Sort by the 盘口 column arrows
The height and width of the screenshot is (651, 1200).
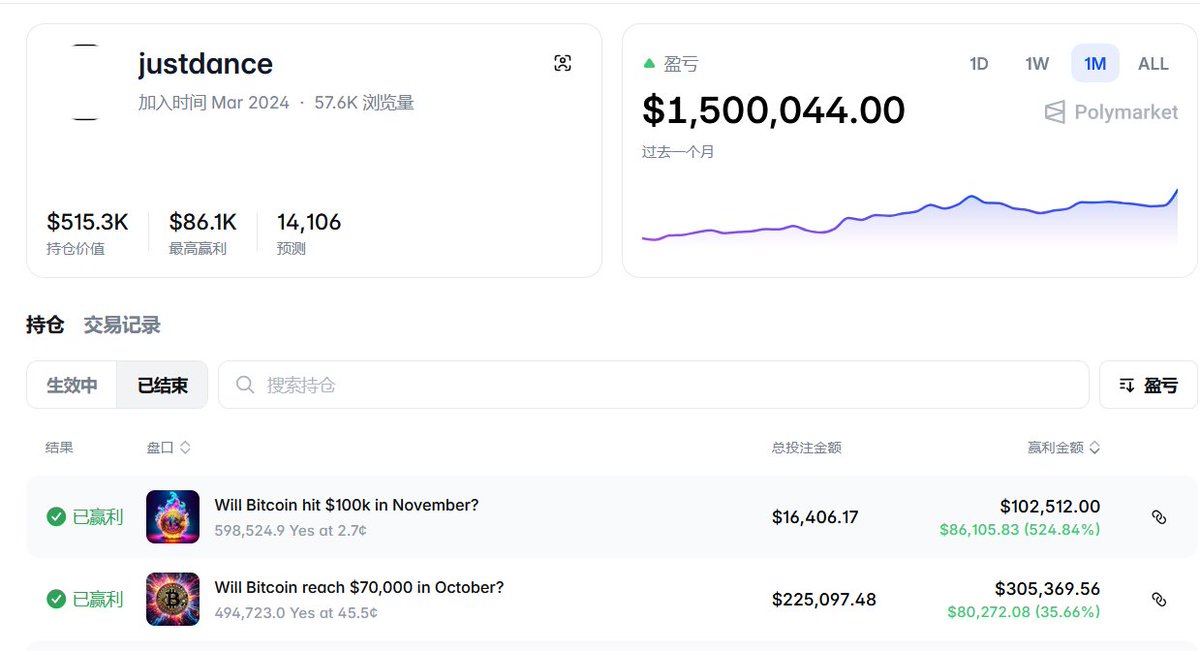(185, 448)
